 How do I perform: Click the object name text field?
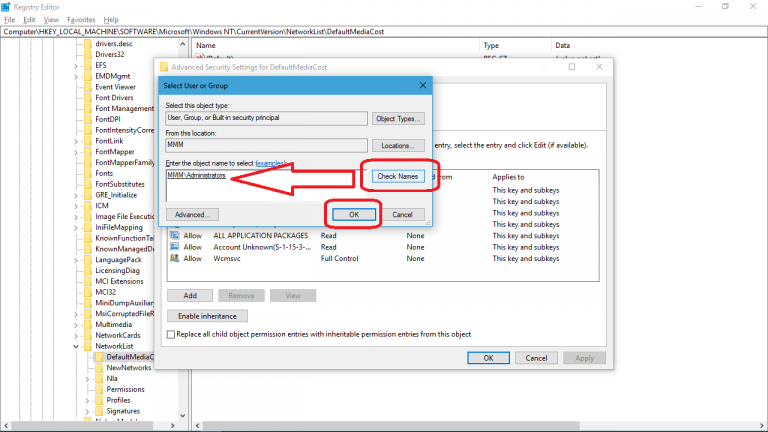[x=262, y=183]
